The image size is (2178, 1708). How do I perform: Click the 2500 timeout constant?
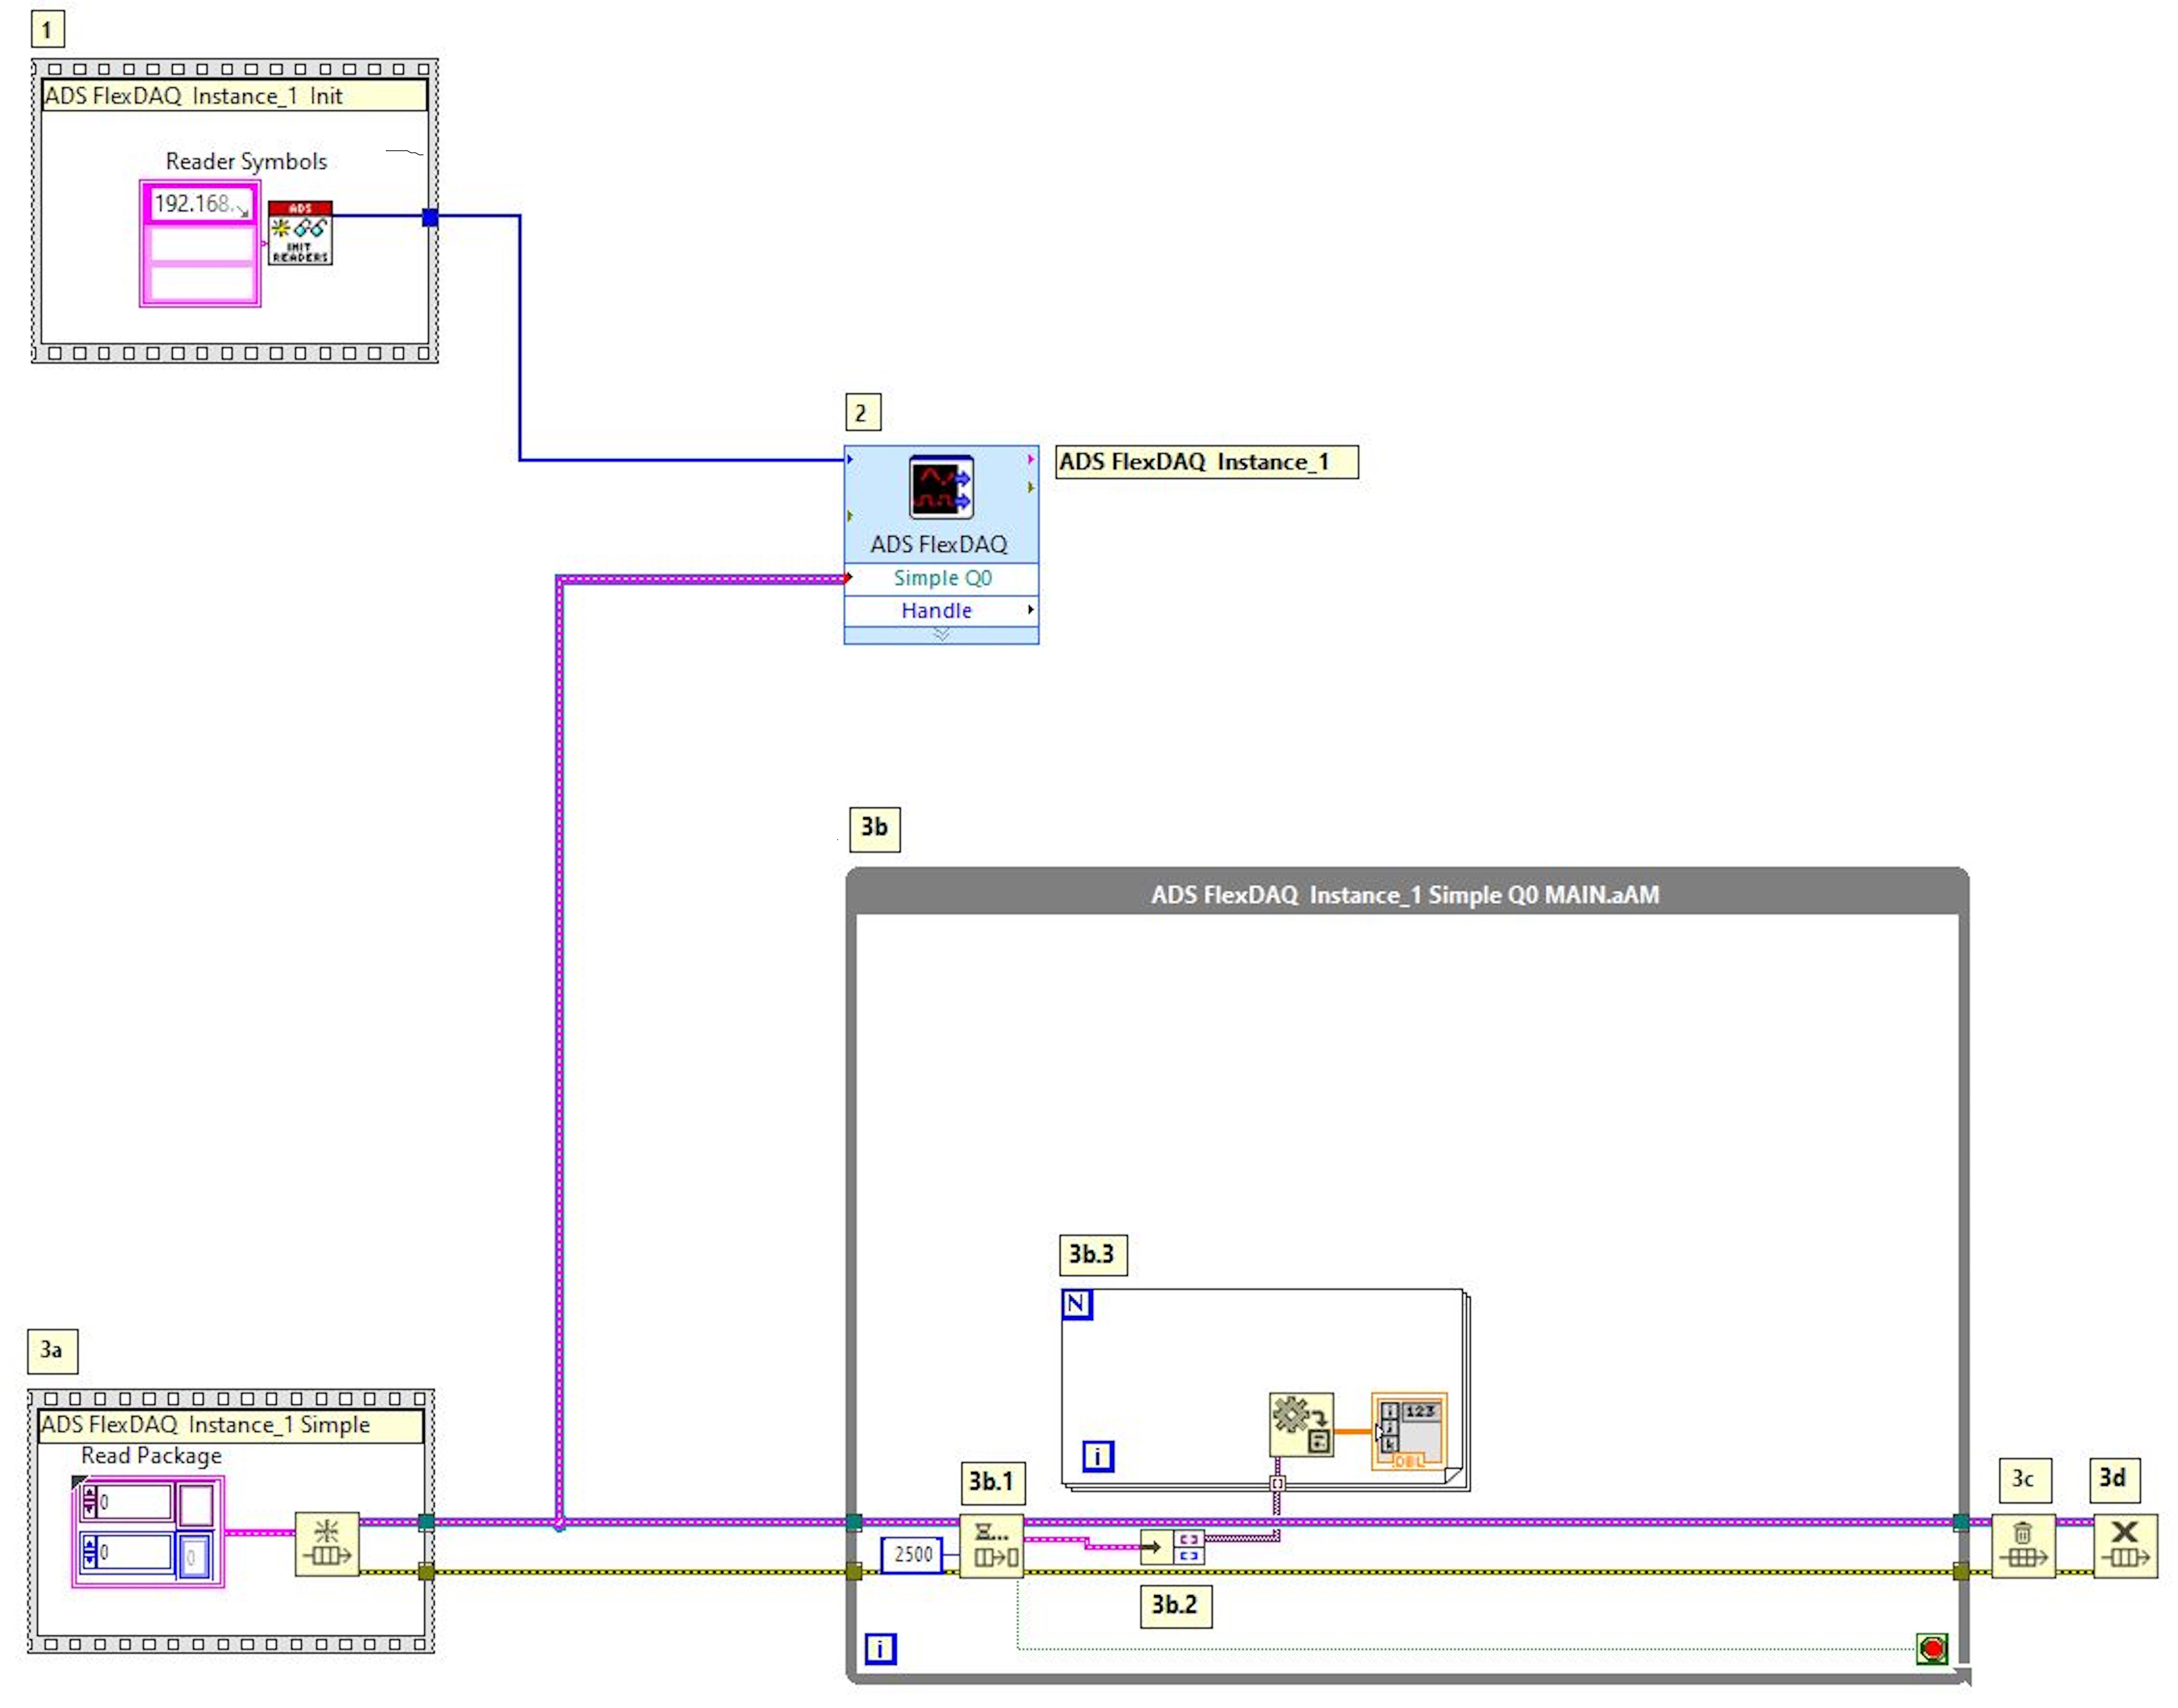912,1554
